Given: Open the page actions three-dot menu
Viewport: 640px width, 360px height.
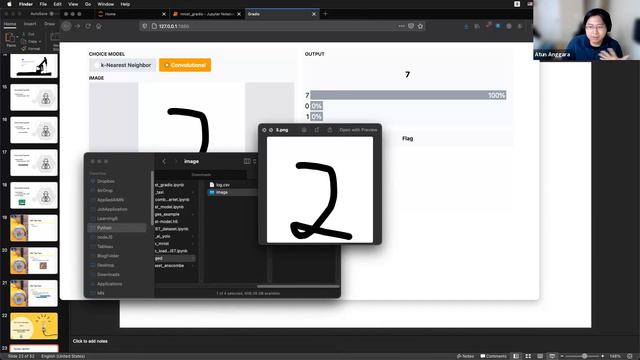Looking at the screenshot, I should pos(401,26).
